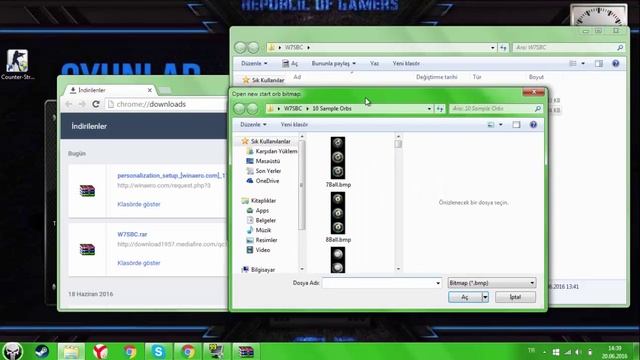This screenshot has width=640, height=360.
Task: Click help icon in the W7SBC Explorer window
Action: coord(616,63)
